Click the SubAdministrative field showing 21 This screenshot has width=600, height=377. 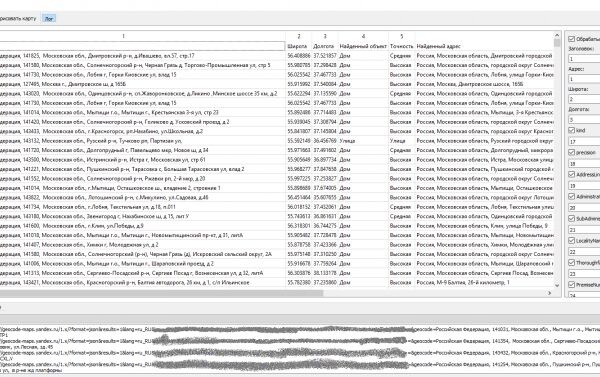[584, 230]
